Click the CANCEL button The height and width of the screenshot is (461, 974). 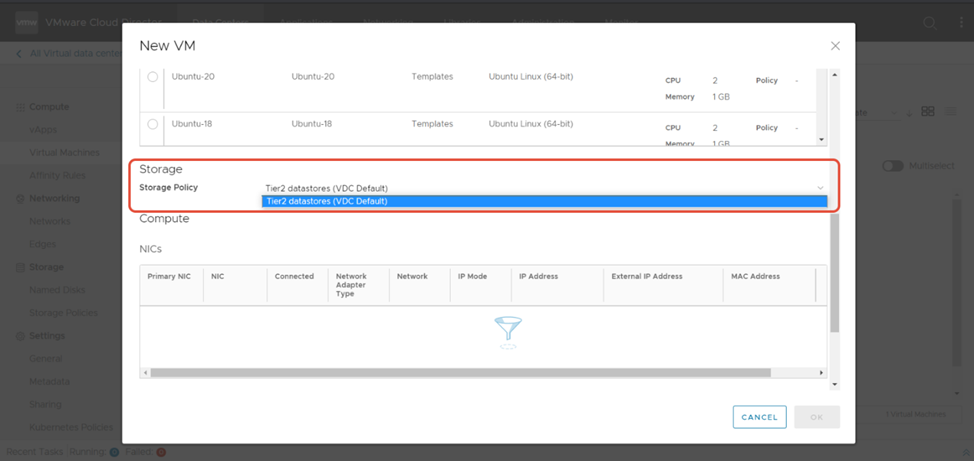tap(759, 417)
